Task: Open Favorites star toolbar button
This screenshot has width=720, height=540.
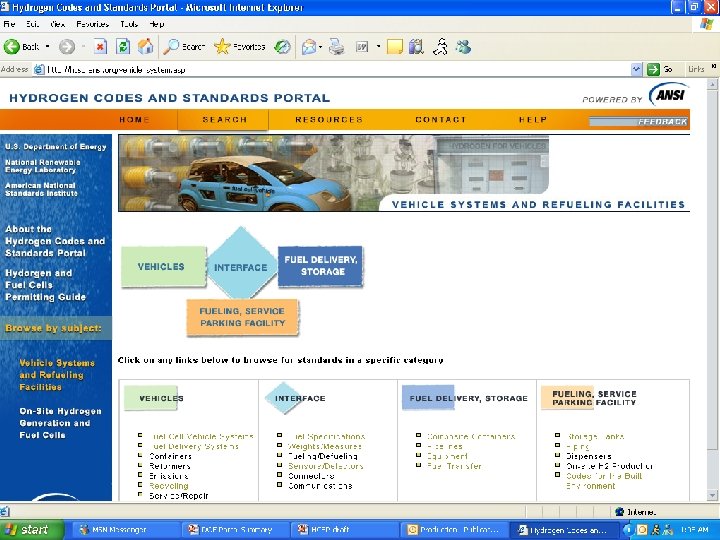Action: (240, 46)
